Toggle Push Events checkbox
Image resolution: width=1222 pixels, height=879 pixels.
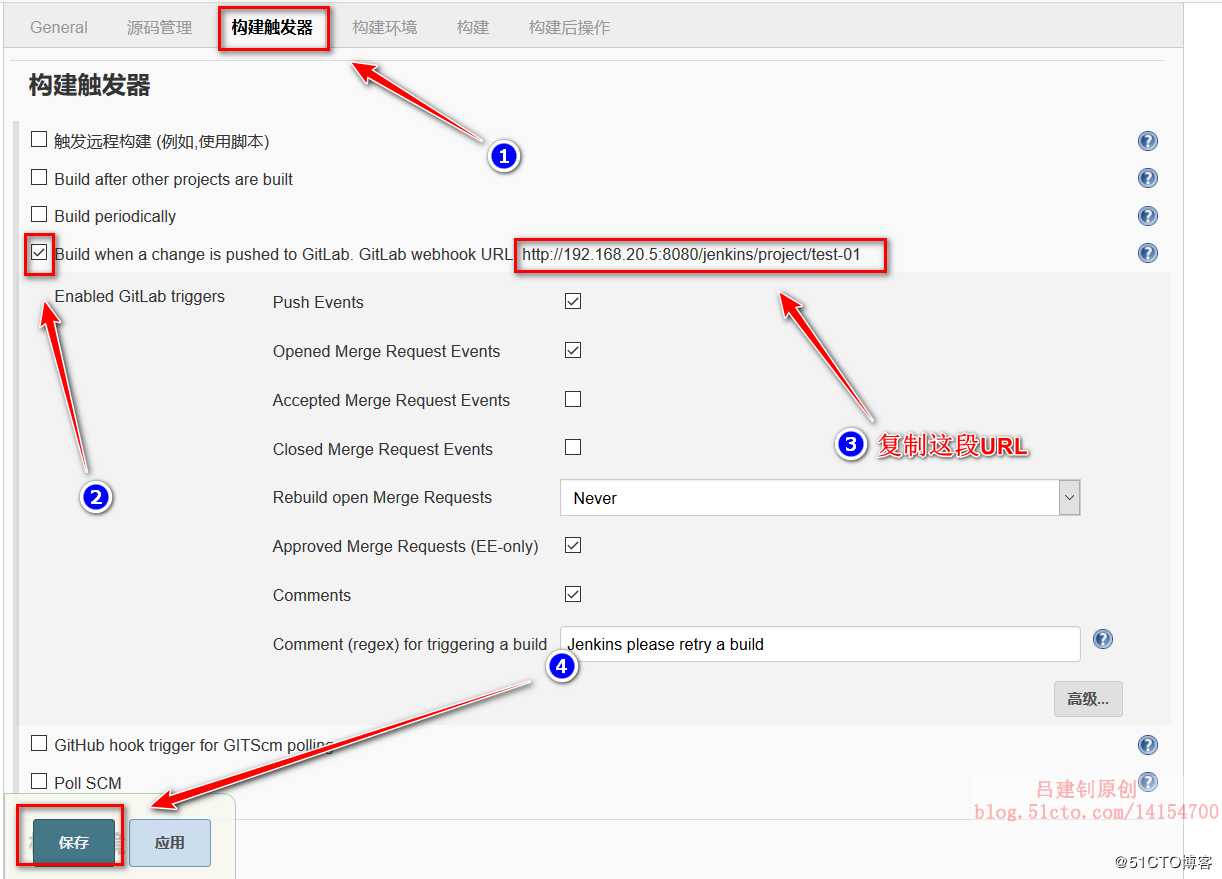click(x=573, y=301)
